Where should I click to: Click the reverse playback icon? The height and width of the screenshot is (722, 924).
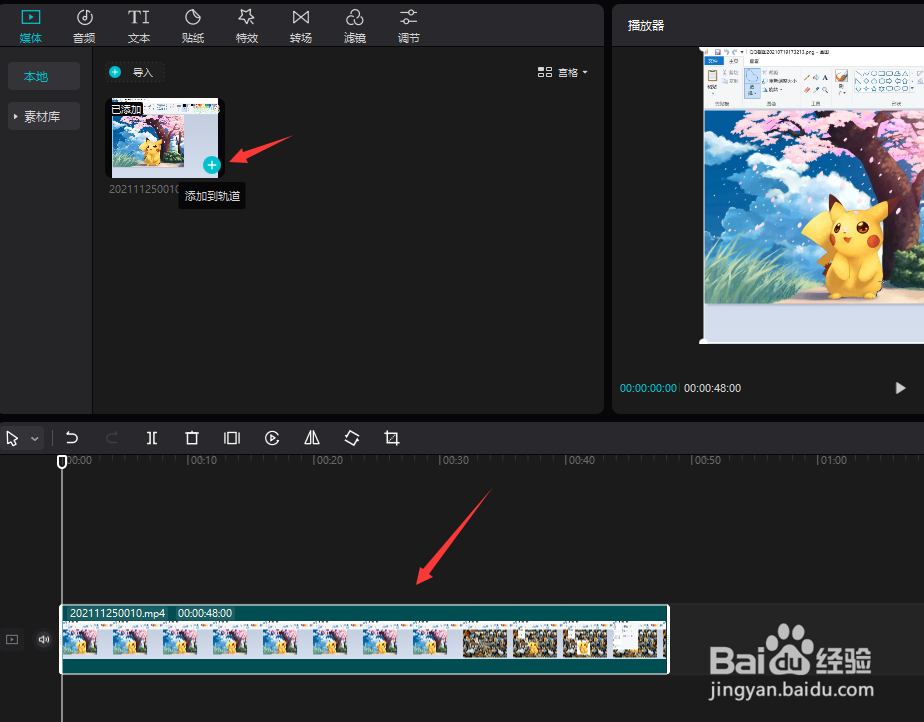pyautogui.click(x=272, y=438)
